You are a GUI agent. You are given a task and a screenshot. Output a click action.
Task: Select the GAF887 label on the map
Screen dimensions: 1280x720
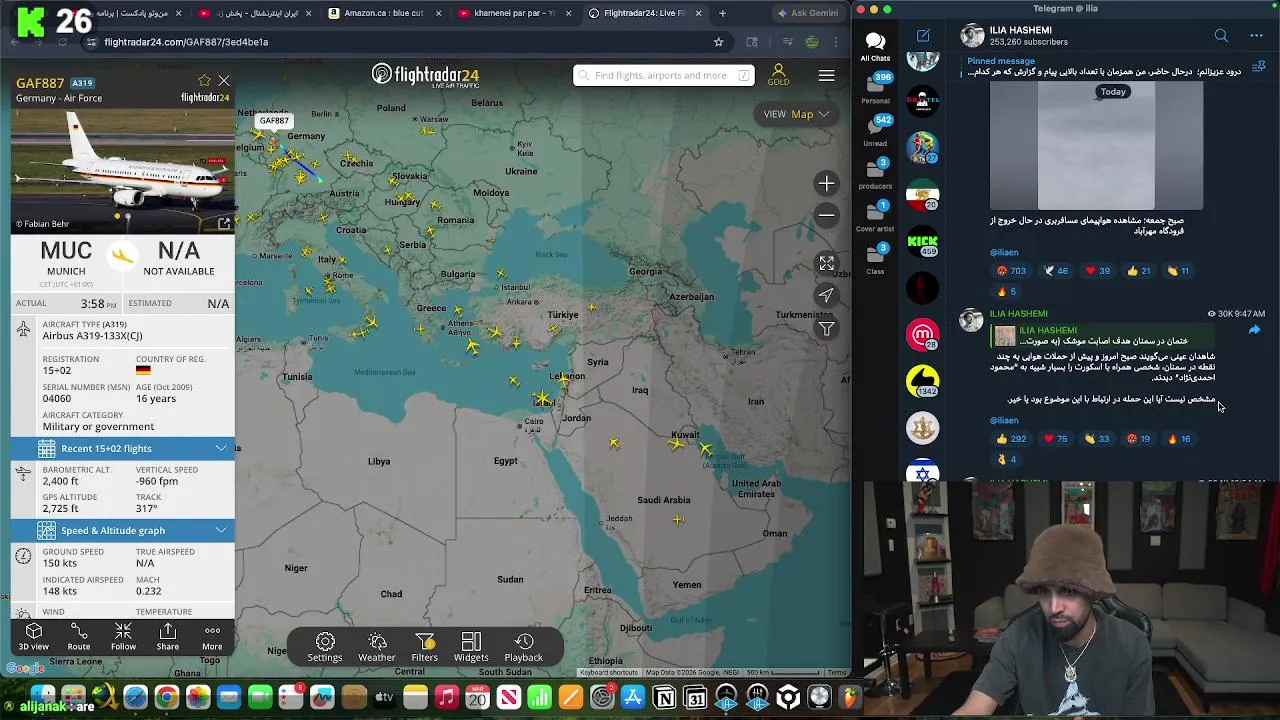(274, 121)
